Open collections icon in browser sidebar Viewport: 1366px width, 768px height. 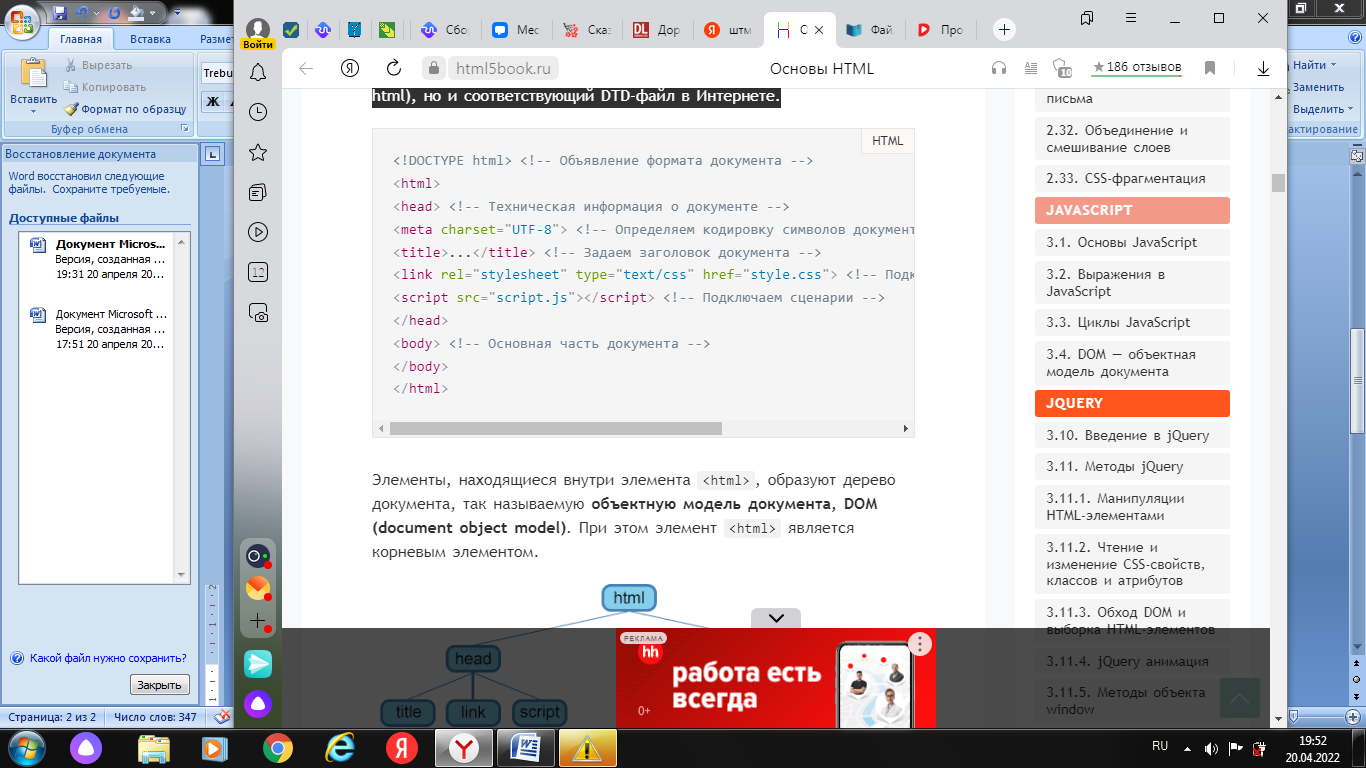(258, 192)
